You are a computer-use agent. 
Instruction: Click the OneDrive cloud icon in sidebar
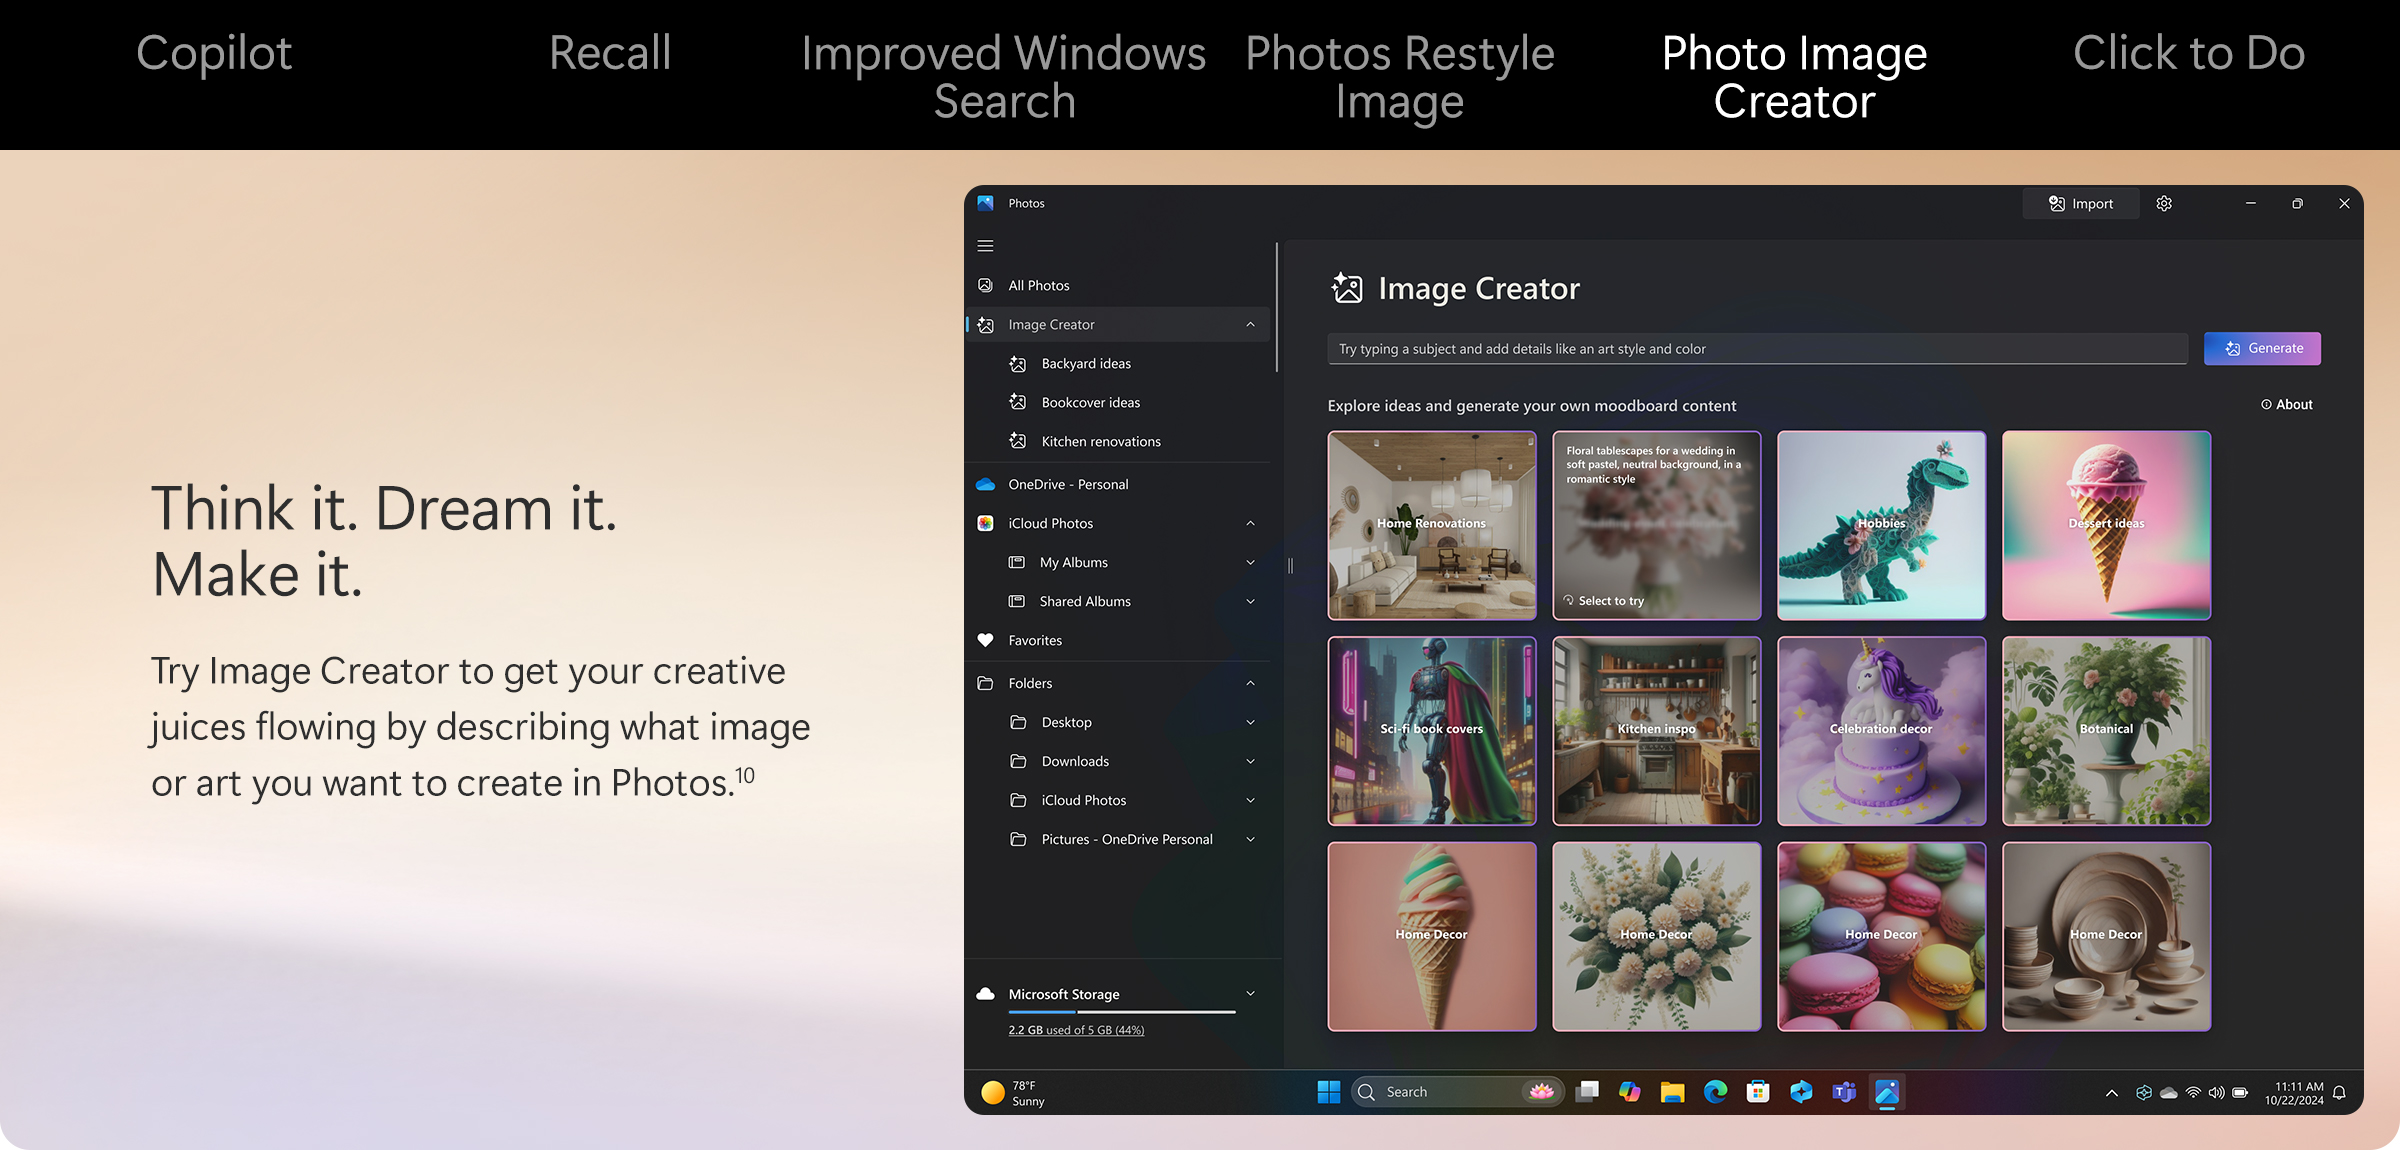(985, 485)
